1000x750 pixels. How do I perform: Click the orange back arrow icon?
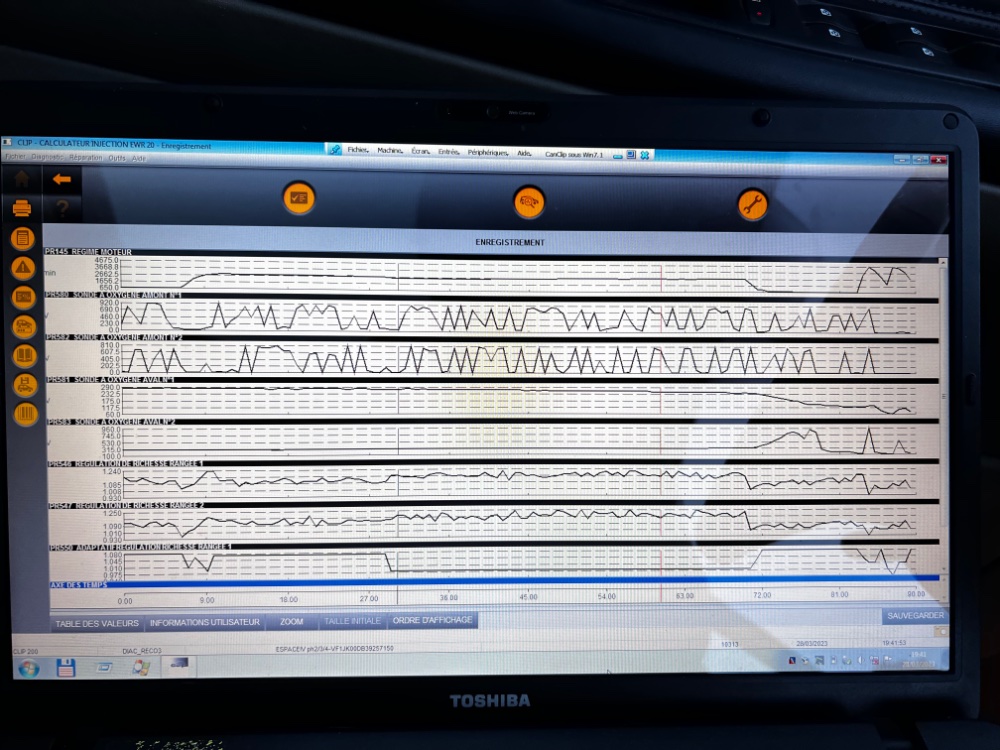tap(62, 180)
